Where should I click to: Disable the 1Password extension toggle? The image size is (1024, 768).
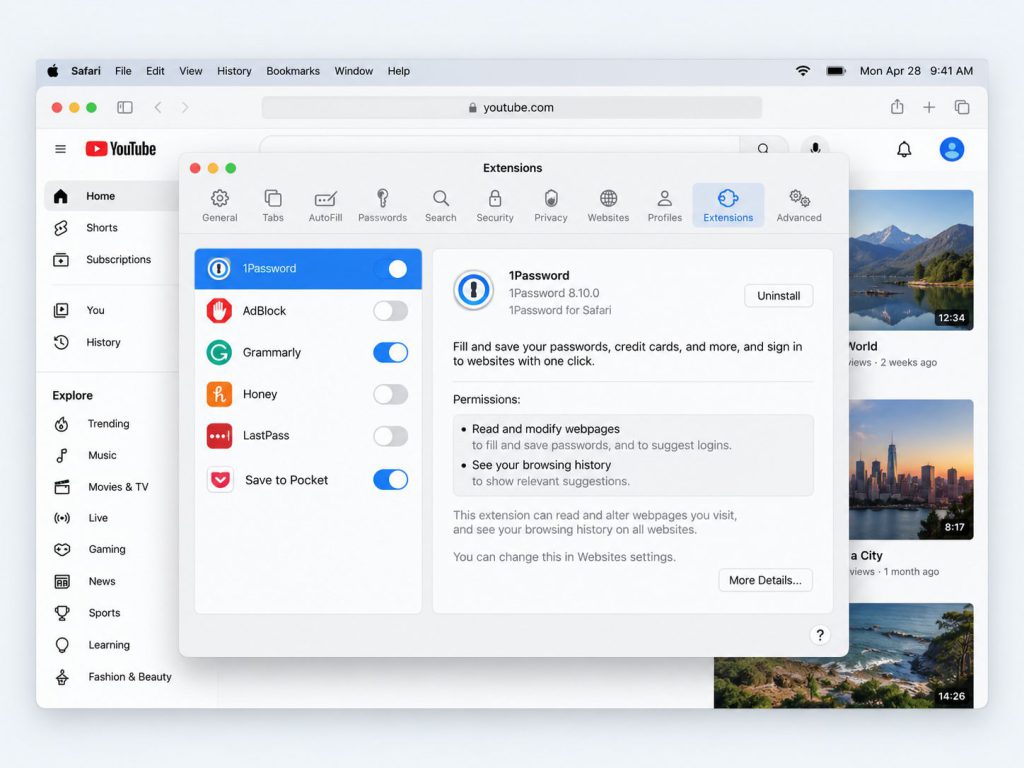(391, 269)
